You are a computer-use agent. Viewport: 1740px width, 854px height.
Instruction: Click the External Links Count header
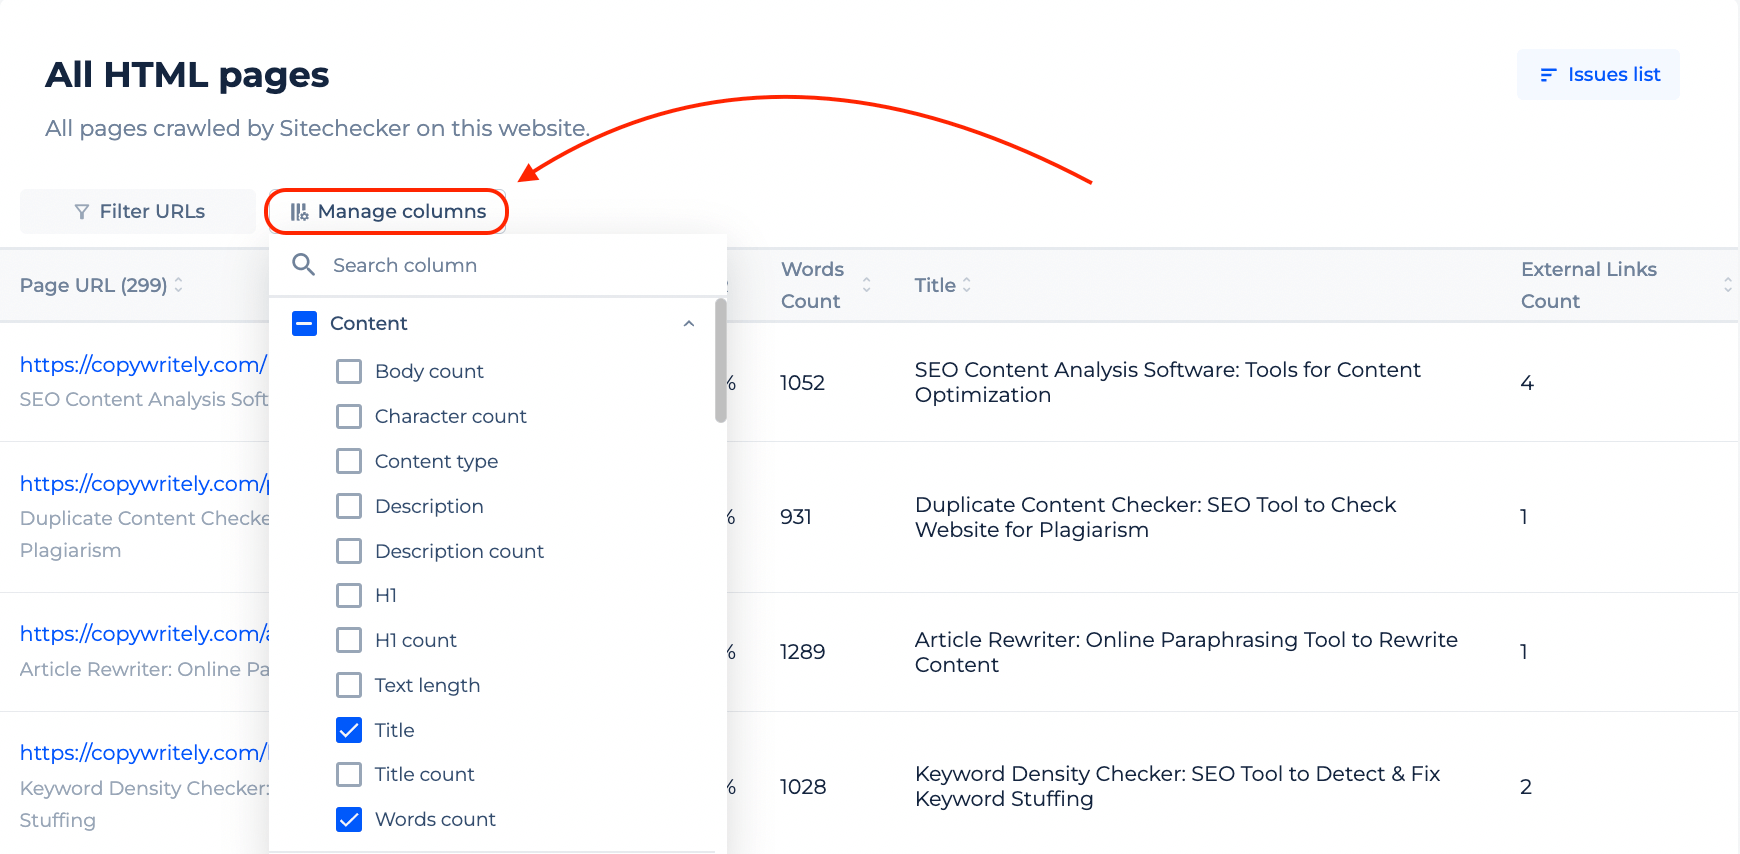pos(1589,285)
